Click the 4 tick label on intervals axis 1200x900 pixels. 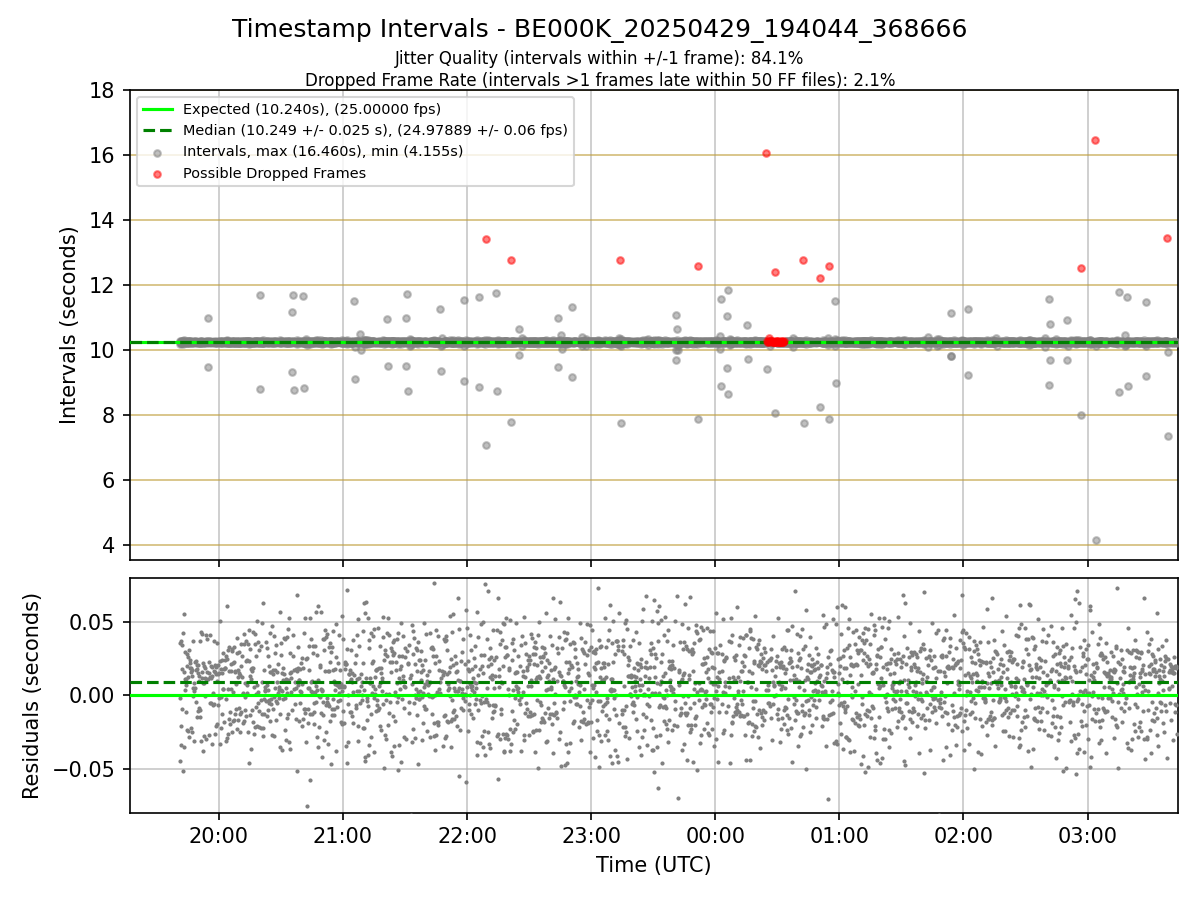tap(108, 545)
